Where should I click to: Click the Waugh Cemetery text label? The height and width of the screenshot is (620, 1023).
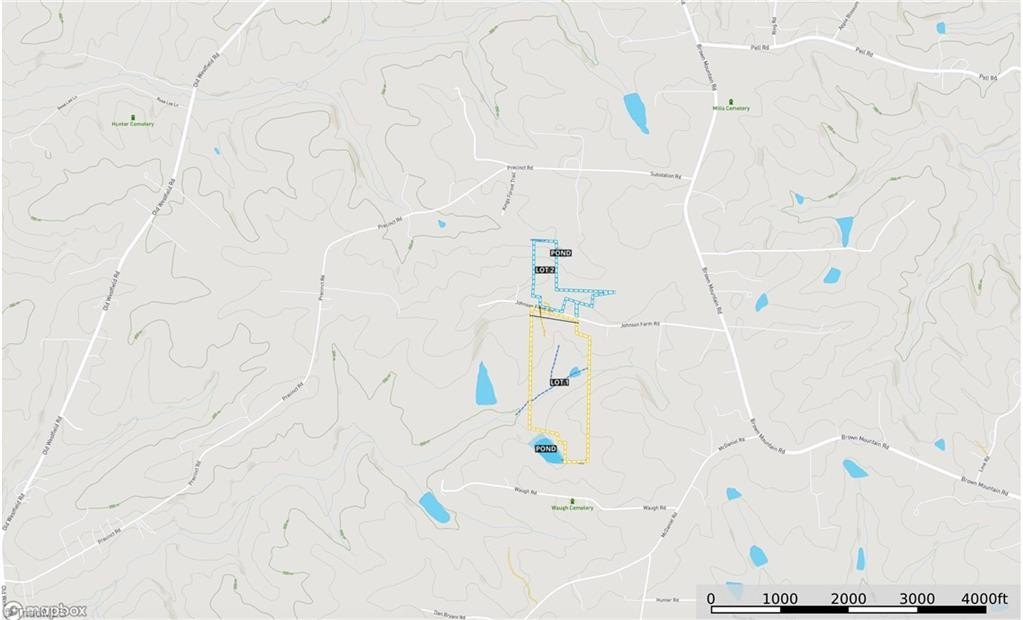coord(572,508)
